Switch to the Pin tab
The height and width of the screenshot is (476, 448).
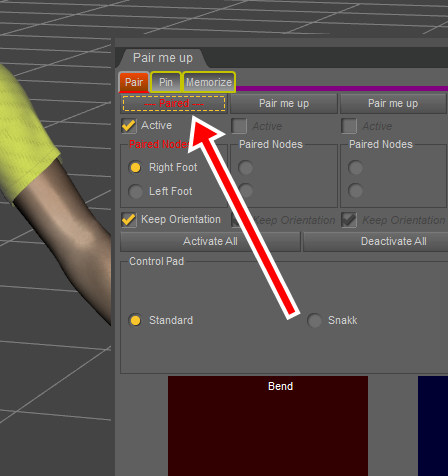coord(166,82)
